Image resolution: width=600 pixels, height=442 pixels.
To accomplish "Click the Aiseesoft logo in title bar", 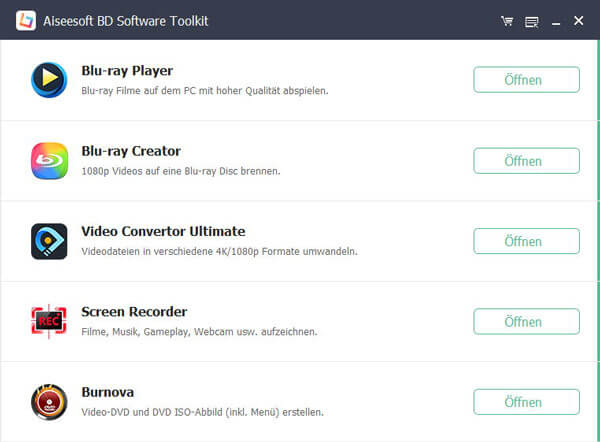I will click(x=26, y=20).
